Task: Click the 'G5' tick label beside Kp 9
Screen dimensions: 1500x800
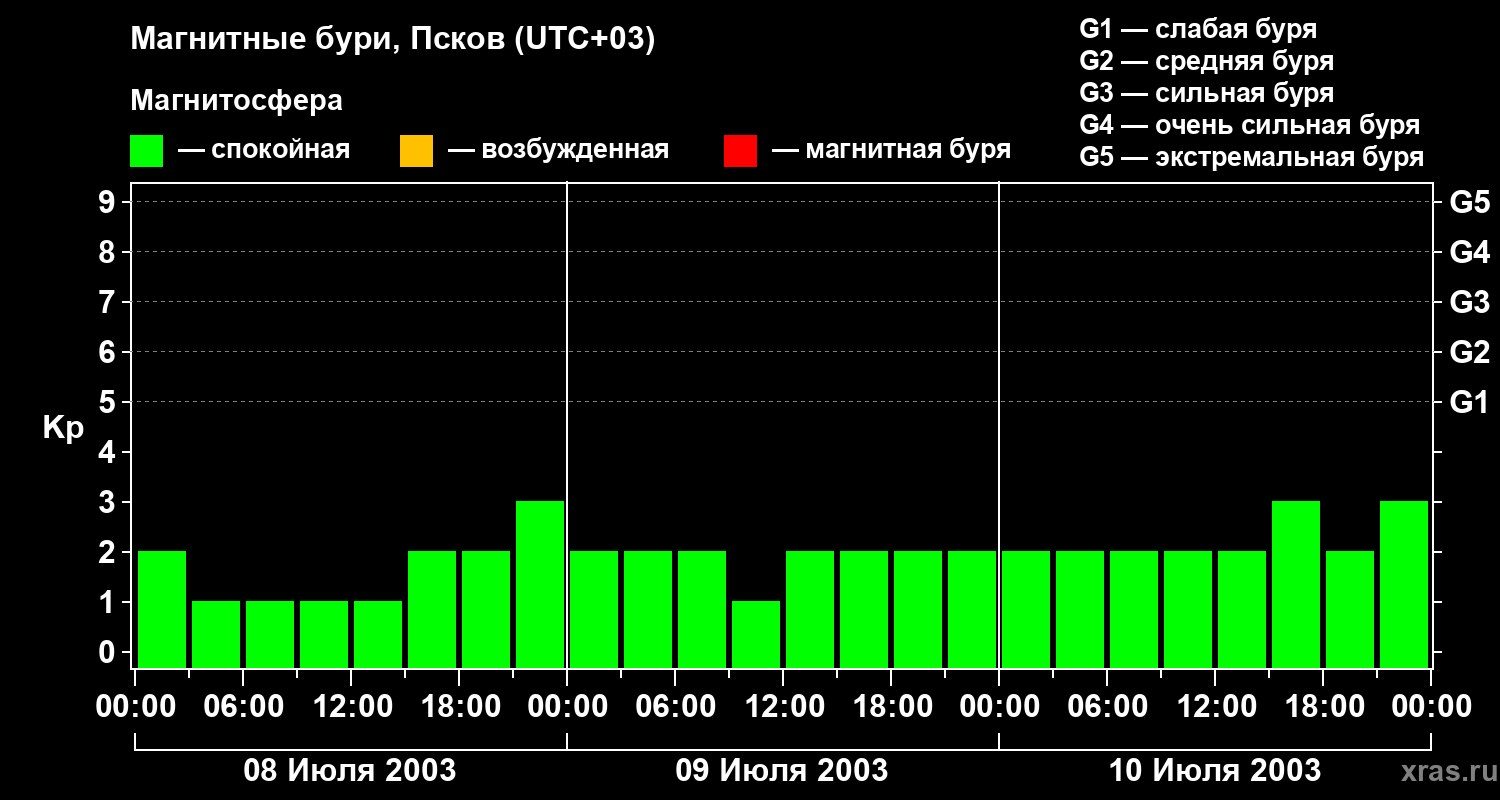Action: click(x=1470, y=203)
